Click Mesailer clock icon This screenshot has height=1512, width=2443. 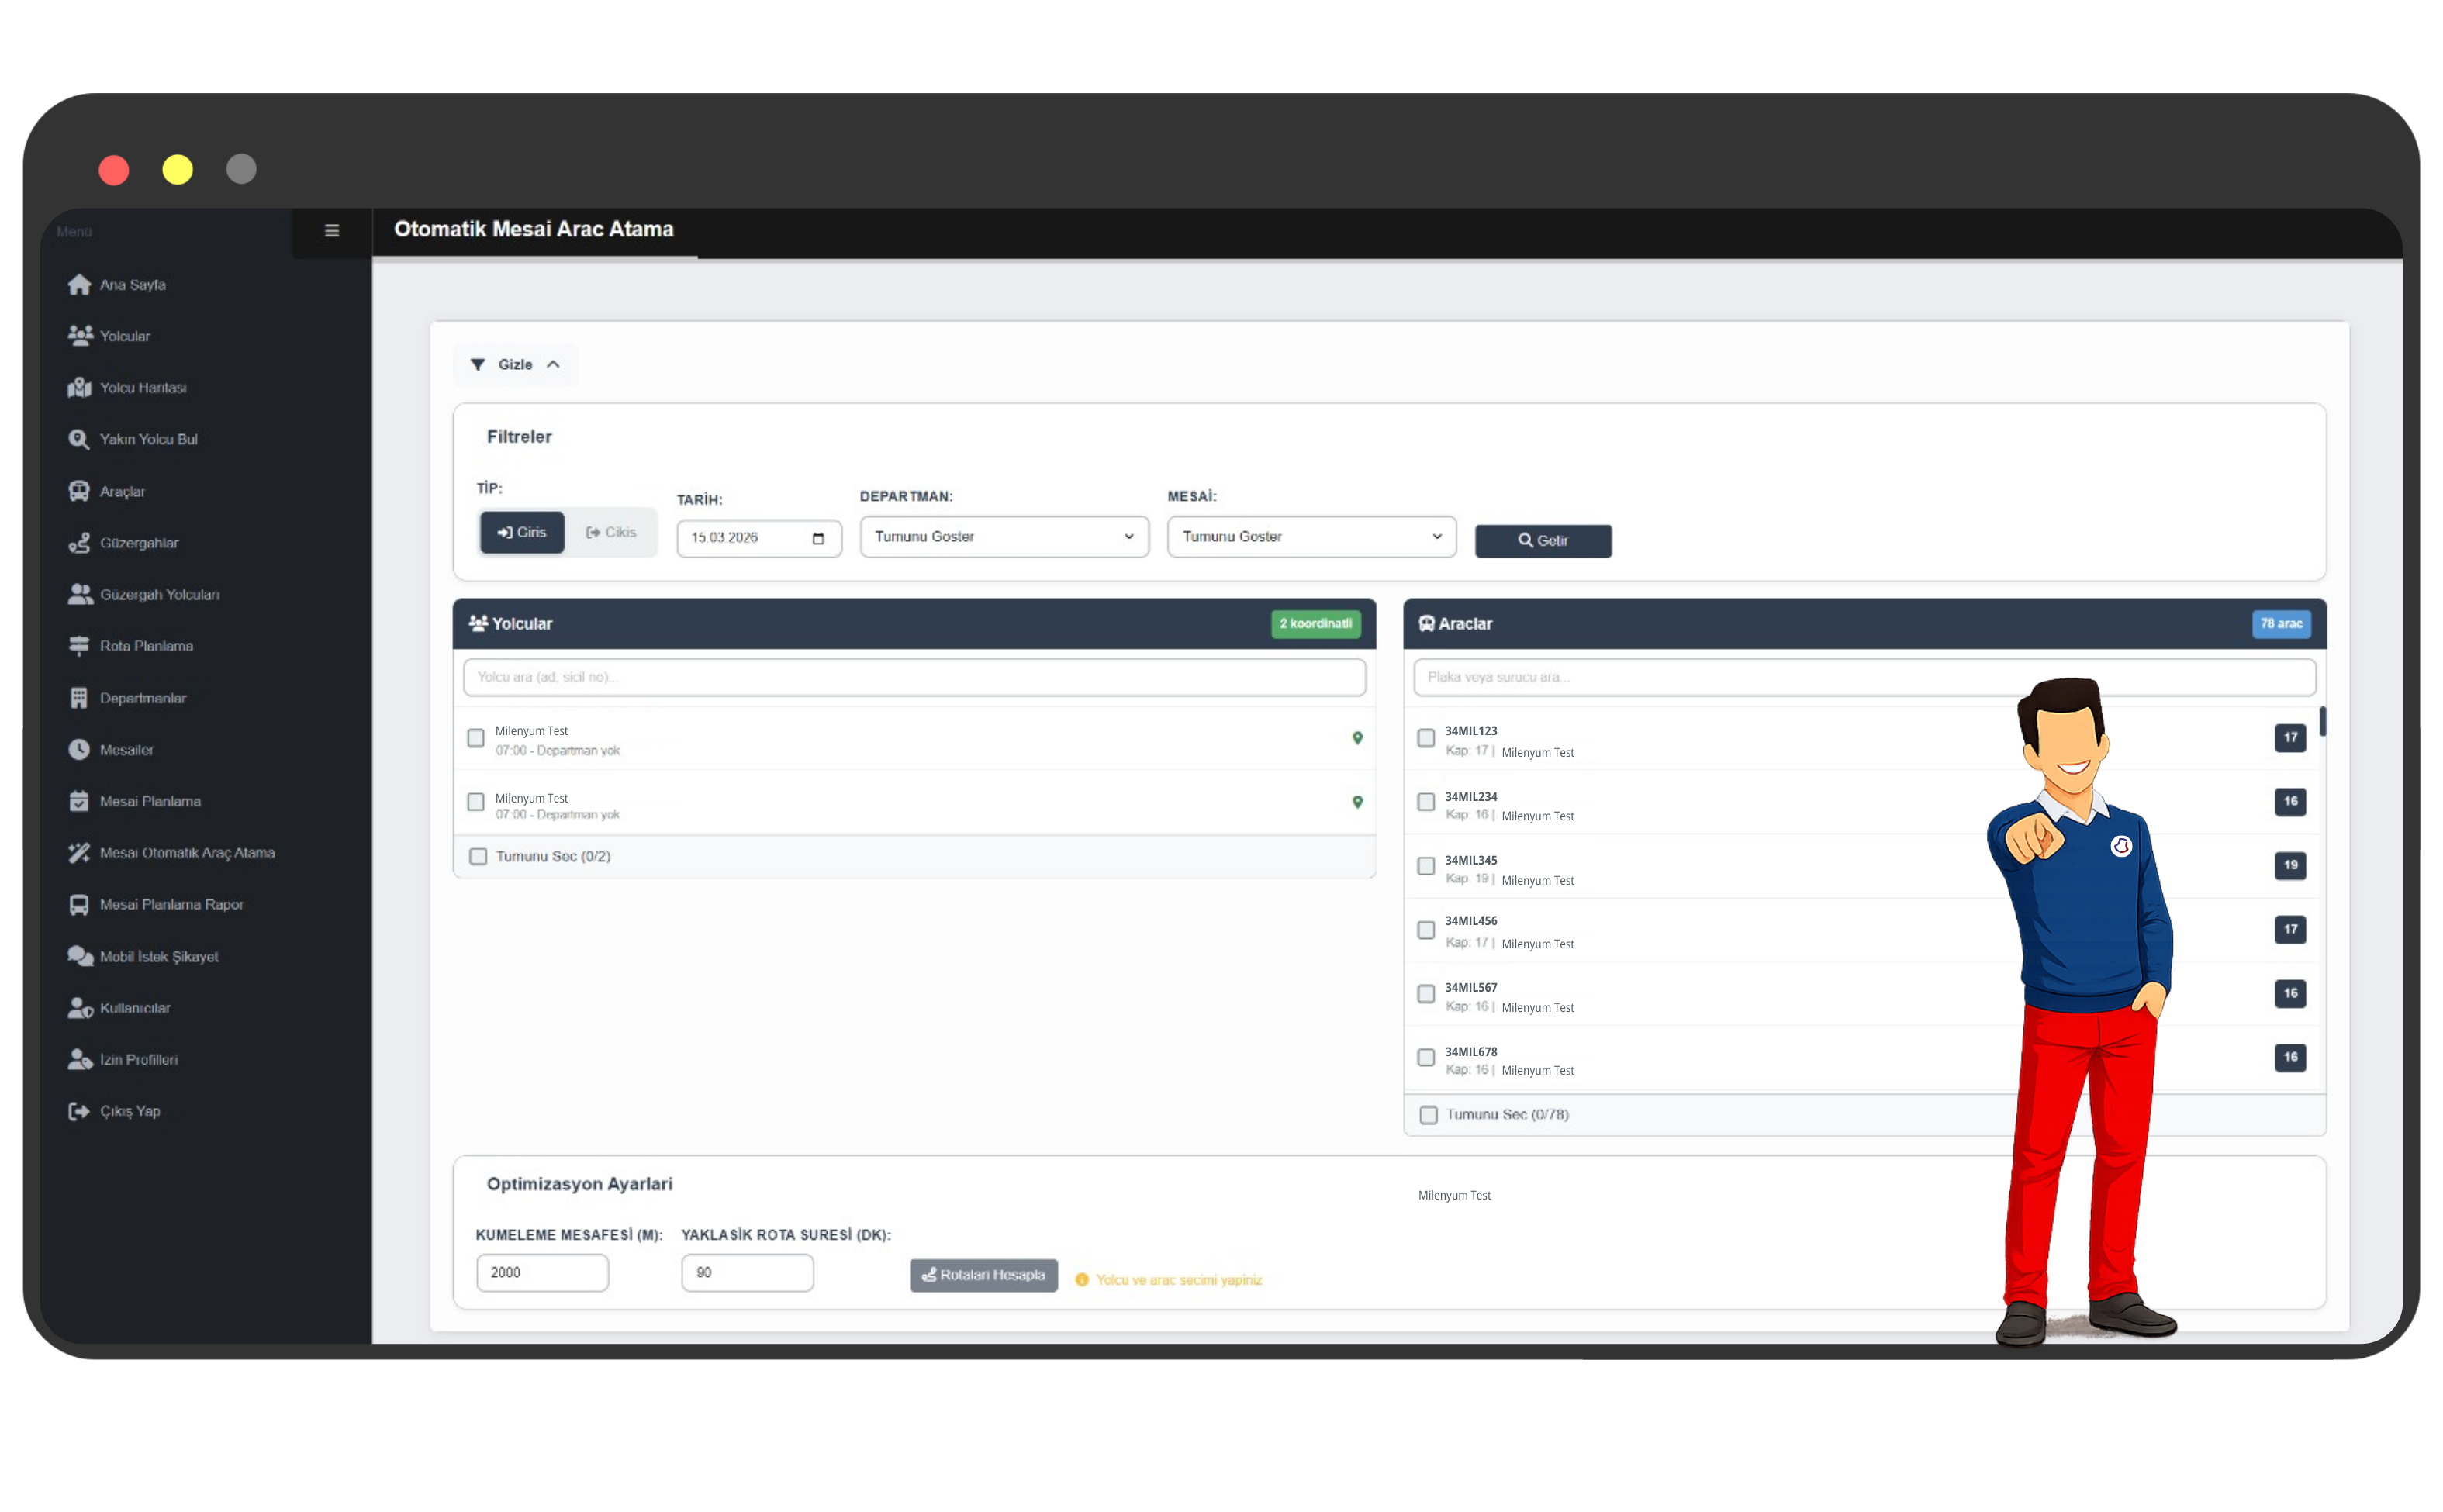79,750
